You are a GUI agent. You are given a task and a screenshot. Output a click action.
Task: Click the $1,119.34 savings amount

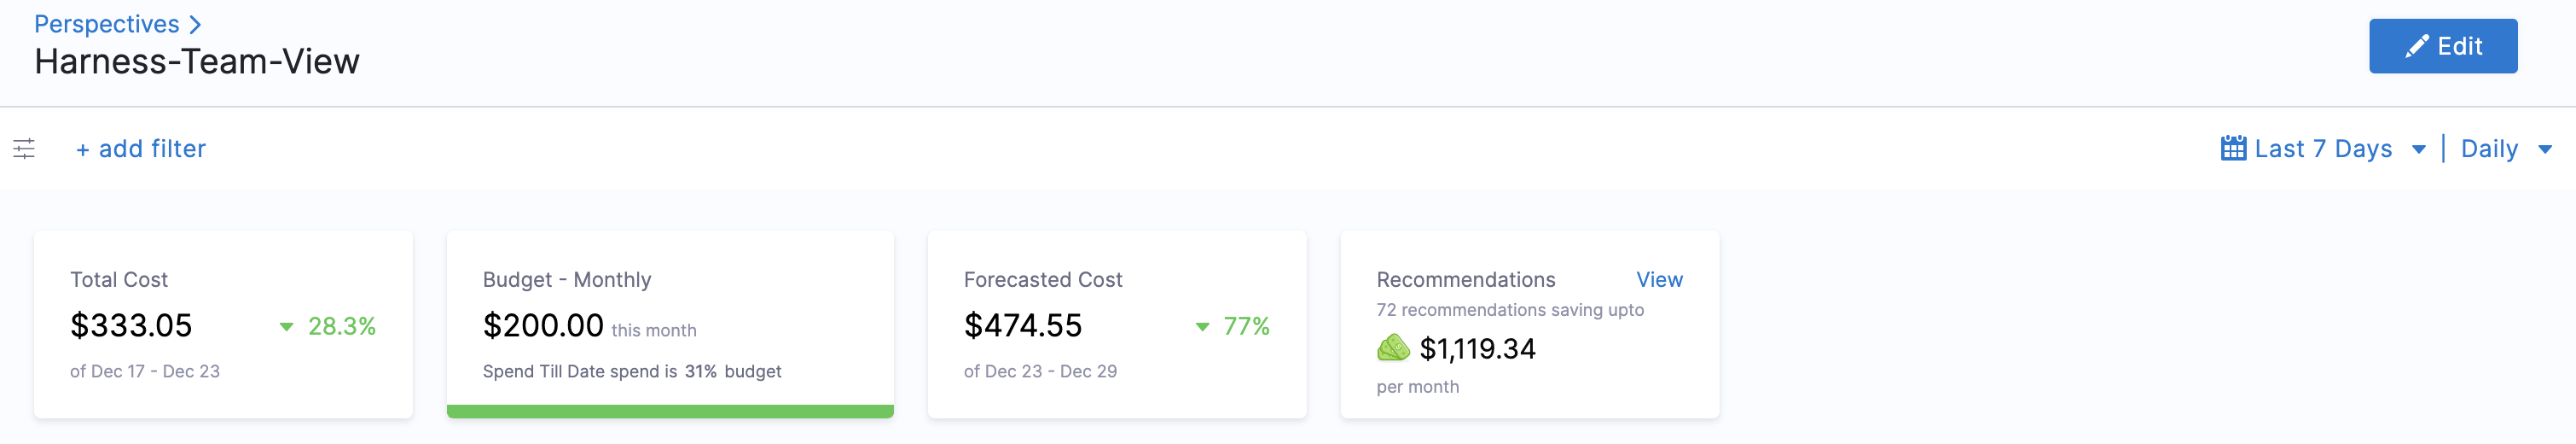click(x=1477, y=349)
